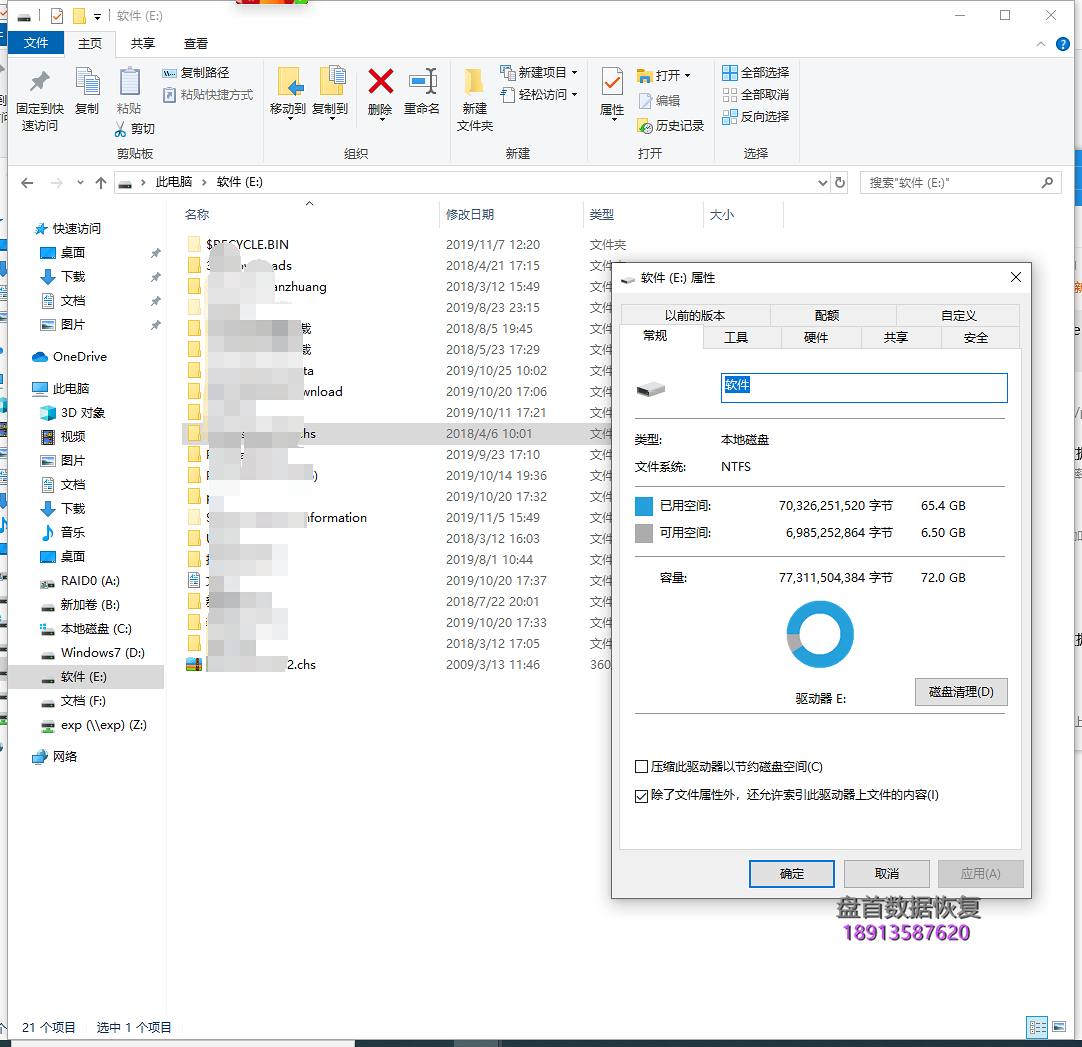
Task: Open the View ribbon tab
Action: pos(196,43)
